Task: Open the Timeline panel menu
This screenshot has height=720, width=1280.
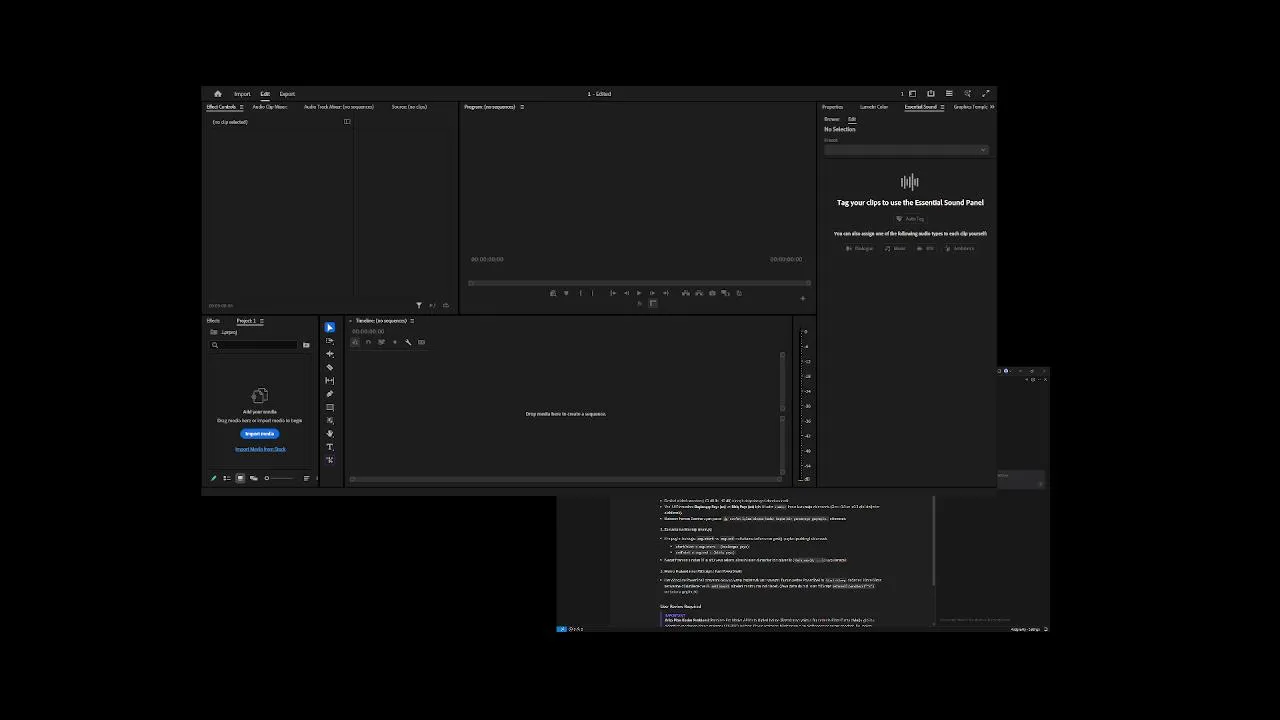Action: (x=411, y=321)
